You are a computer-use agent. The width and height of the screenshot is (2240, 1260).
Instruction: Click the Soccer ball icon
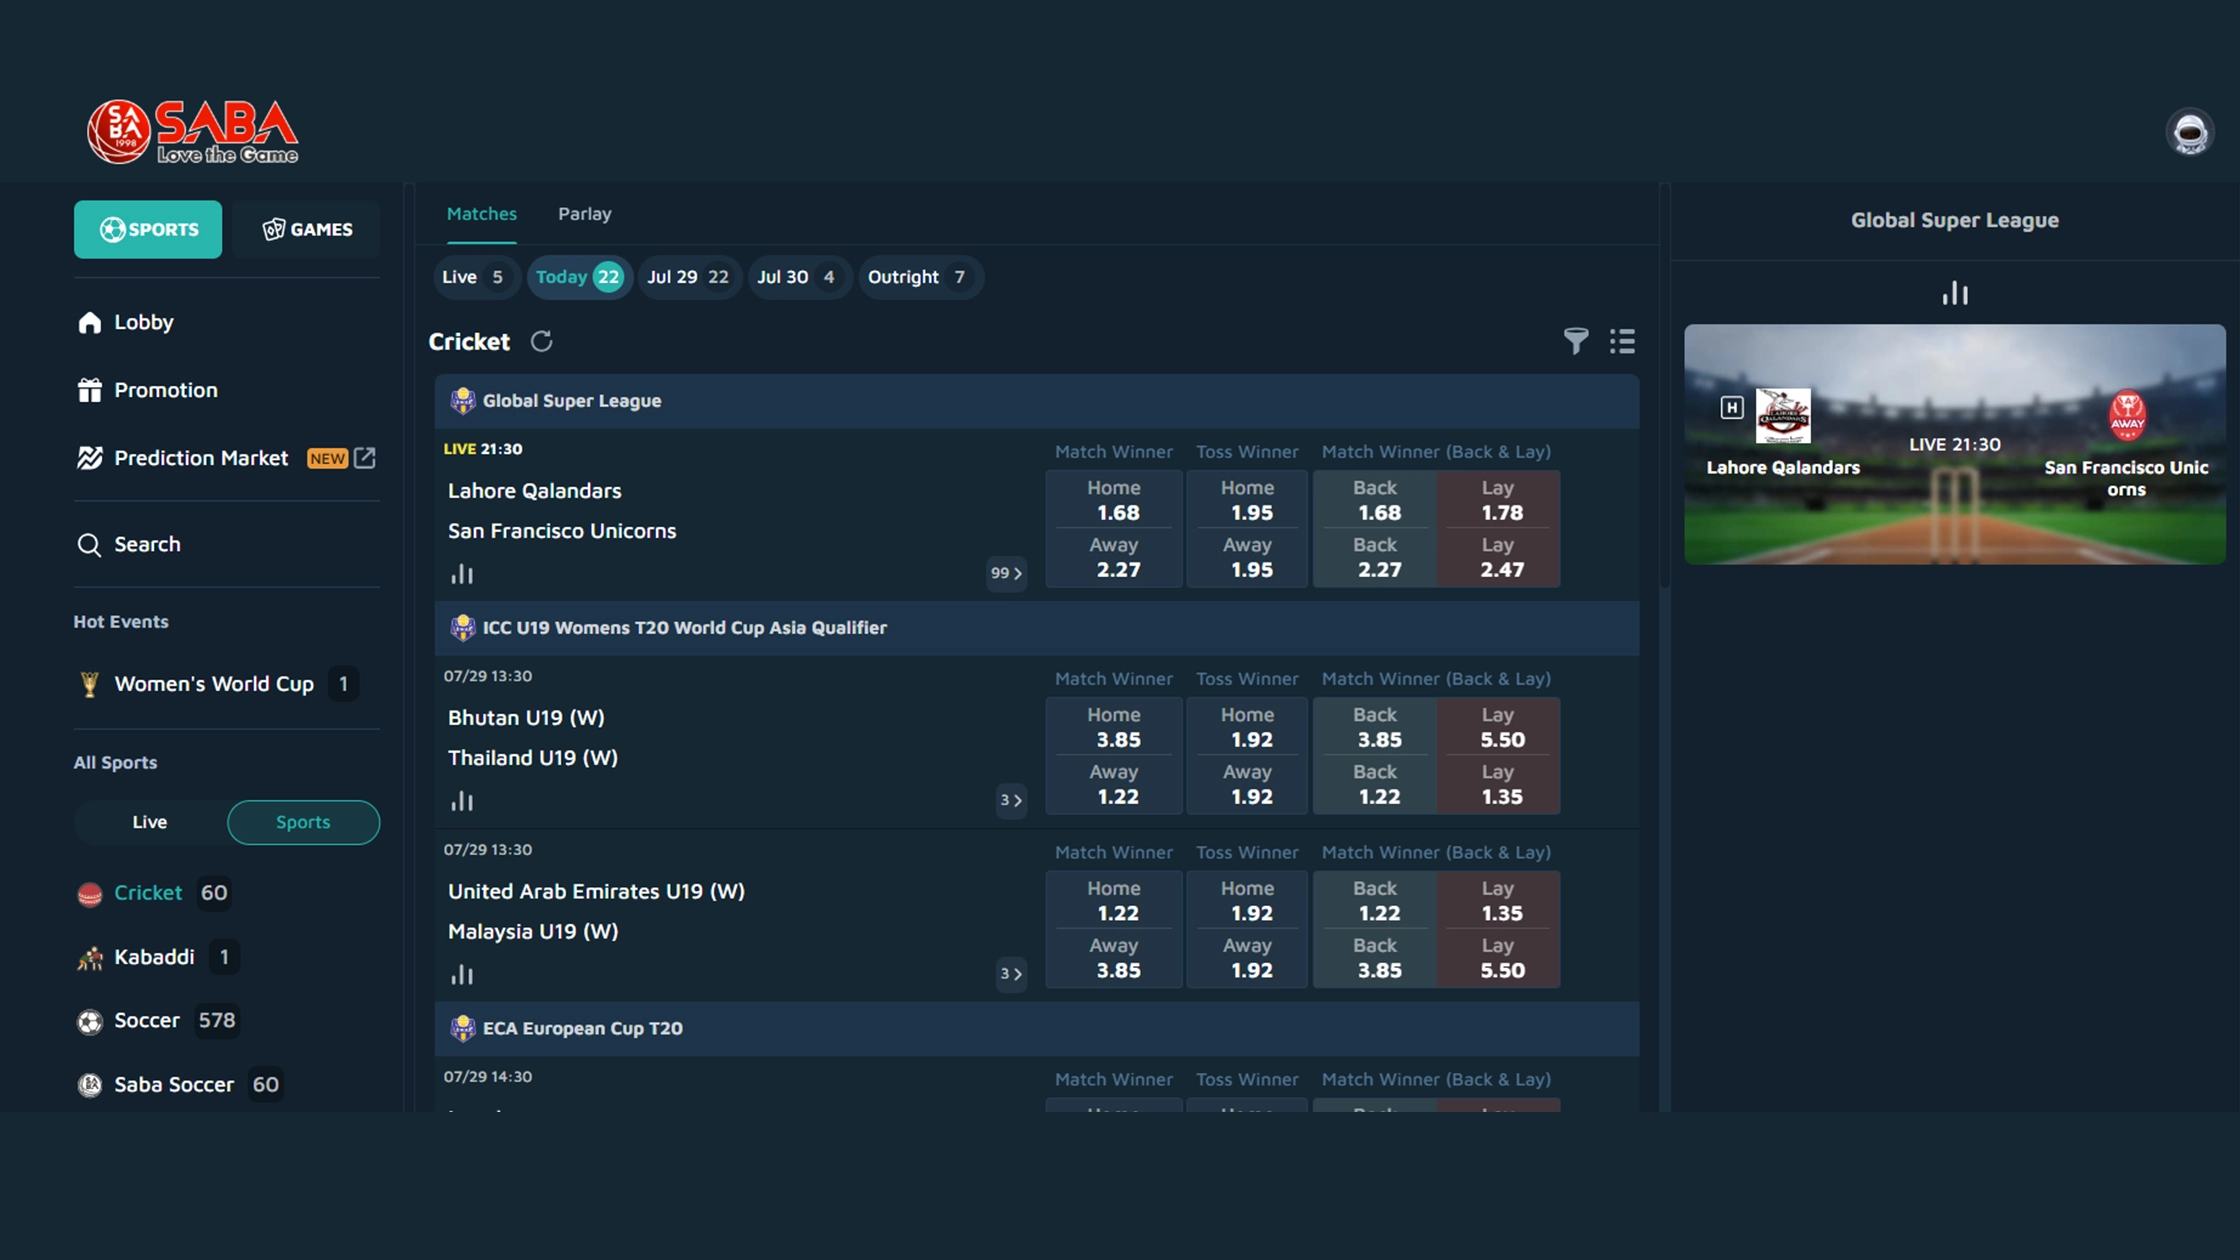(x=90, y=1021)
